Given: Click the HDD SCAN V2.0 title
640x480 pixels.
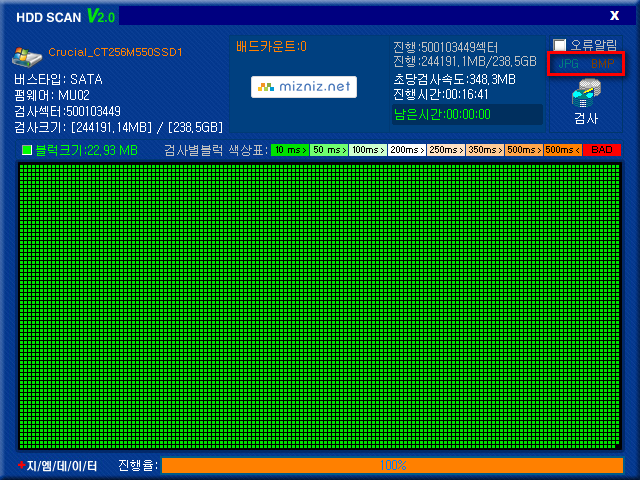Looking at the screenshot, I should coord(66,16).
